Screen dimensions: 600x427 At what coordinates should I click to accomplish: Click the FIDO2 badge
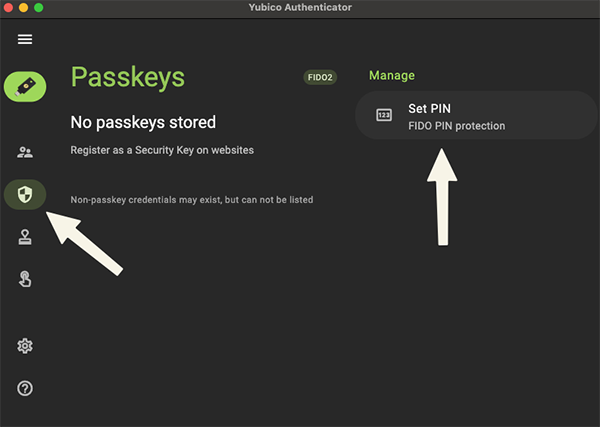(x=320, y=77)
